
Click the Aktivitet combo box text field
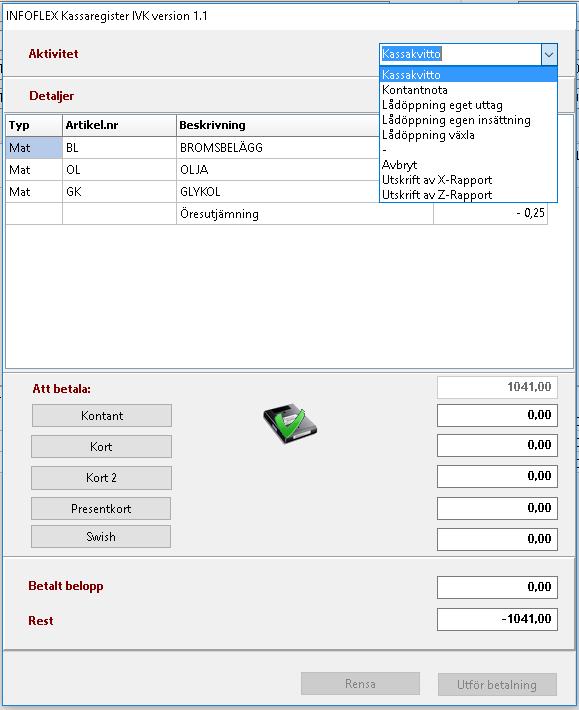(460, 54)
